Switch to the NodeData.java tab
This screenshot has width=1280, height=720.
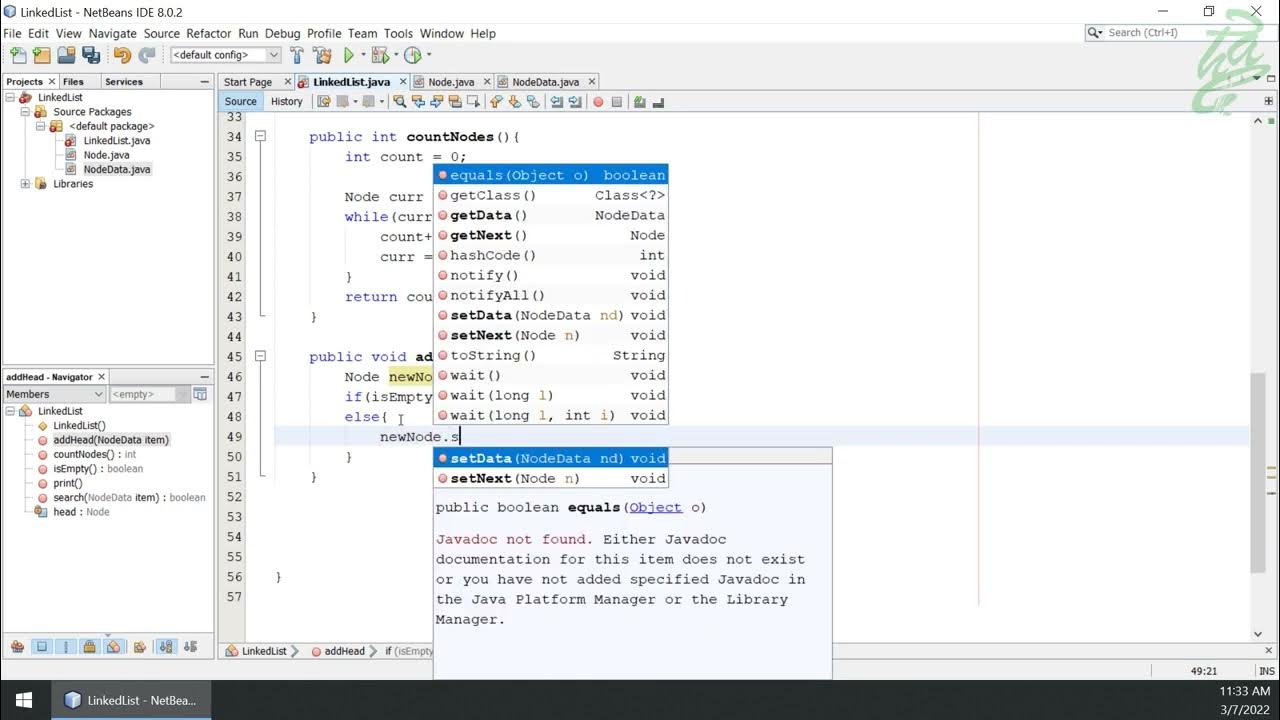click(x=545, y=82)
